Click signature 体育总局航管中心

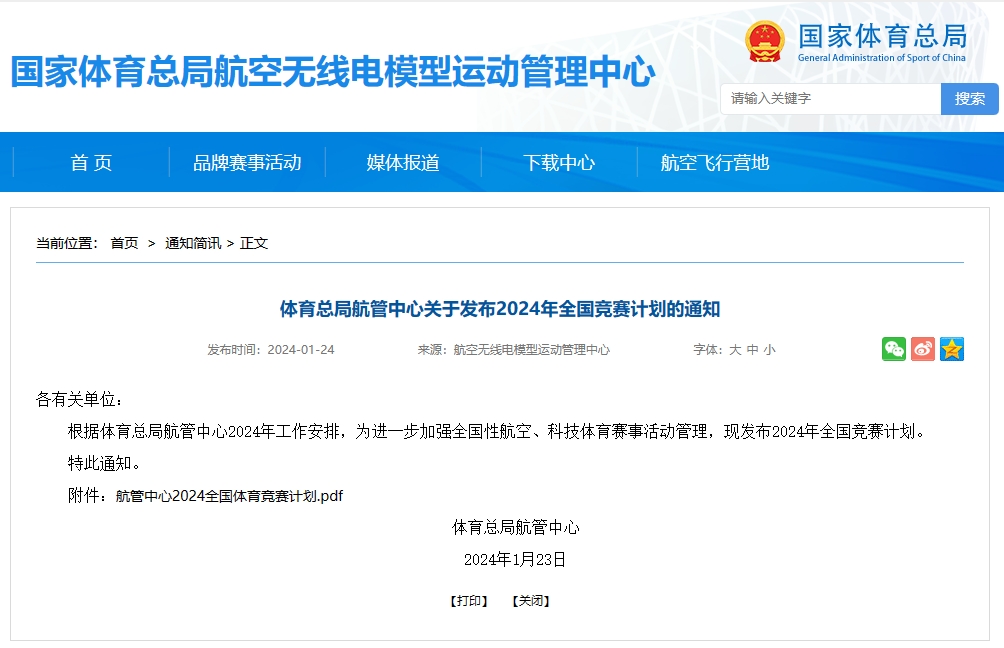[x=515, y=528]
